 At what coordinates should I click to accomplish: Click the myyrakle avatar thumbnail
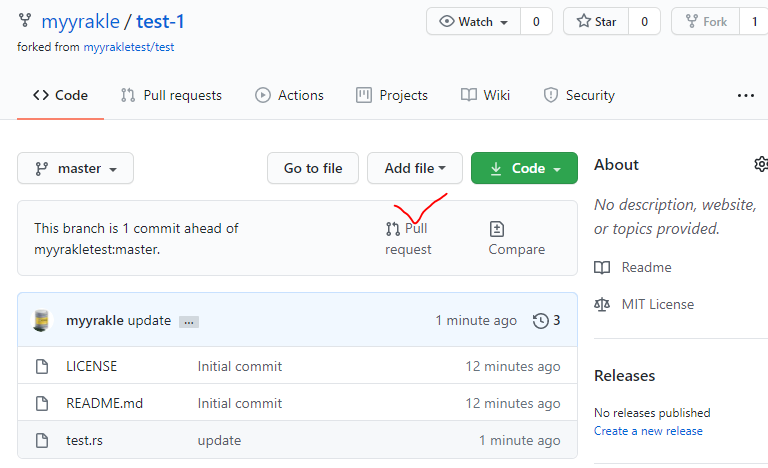pos(41,321)
